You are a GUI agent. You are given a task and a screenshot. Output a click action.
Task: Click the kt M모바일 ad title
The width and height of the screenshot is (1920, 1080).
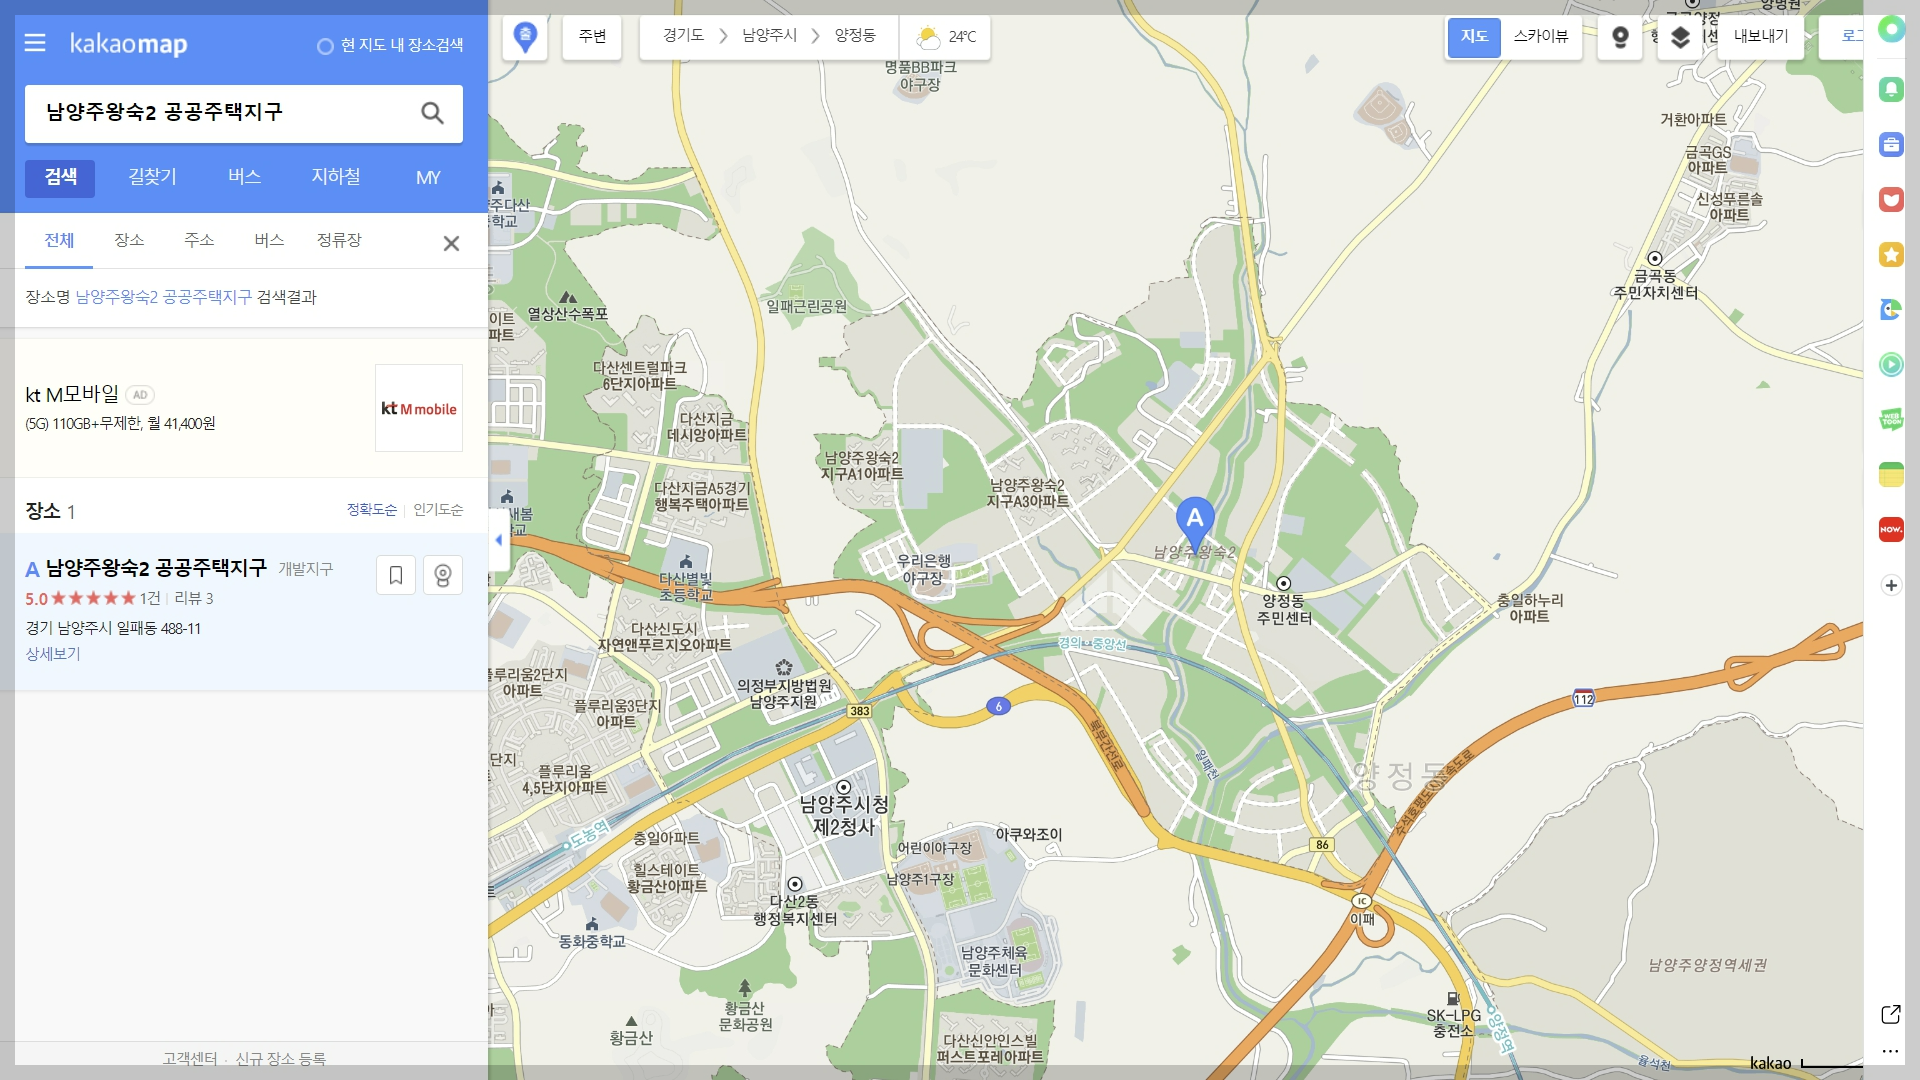[x=72, y=395]
